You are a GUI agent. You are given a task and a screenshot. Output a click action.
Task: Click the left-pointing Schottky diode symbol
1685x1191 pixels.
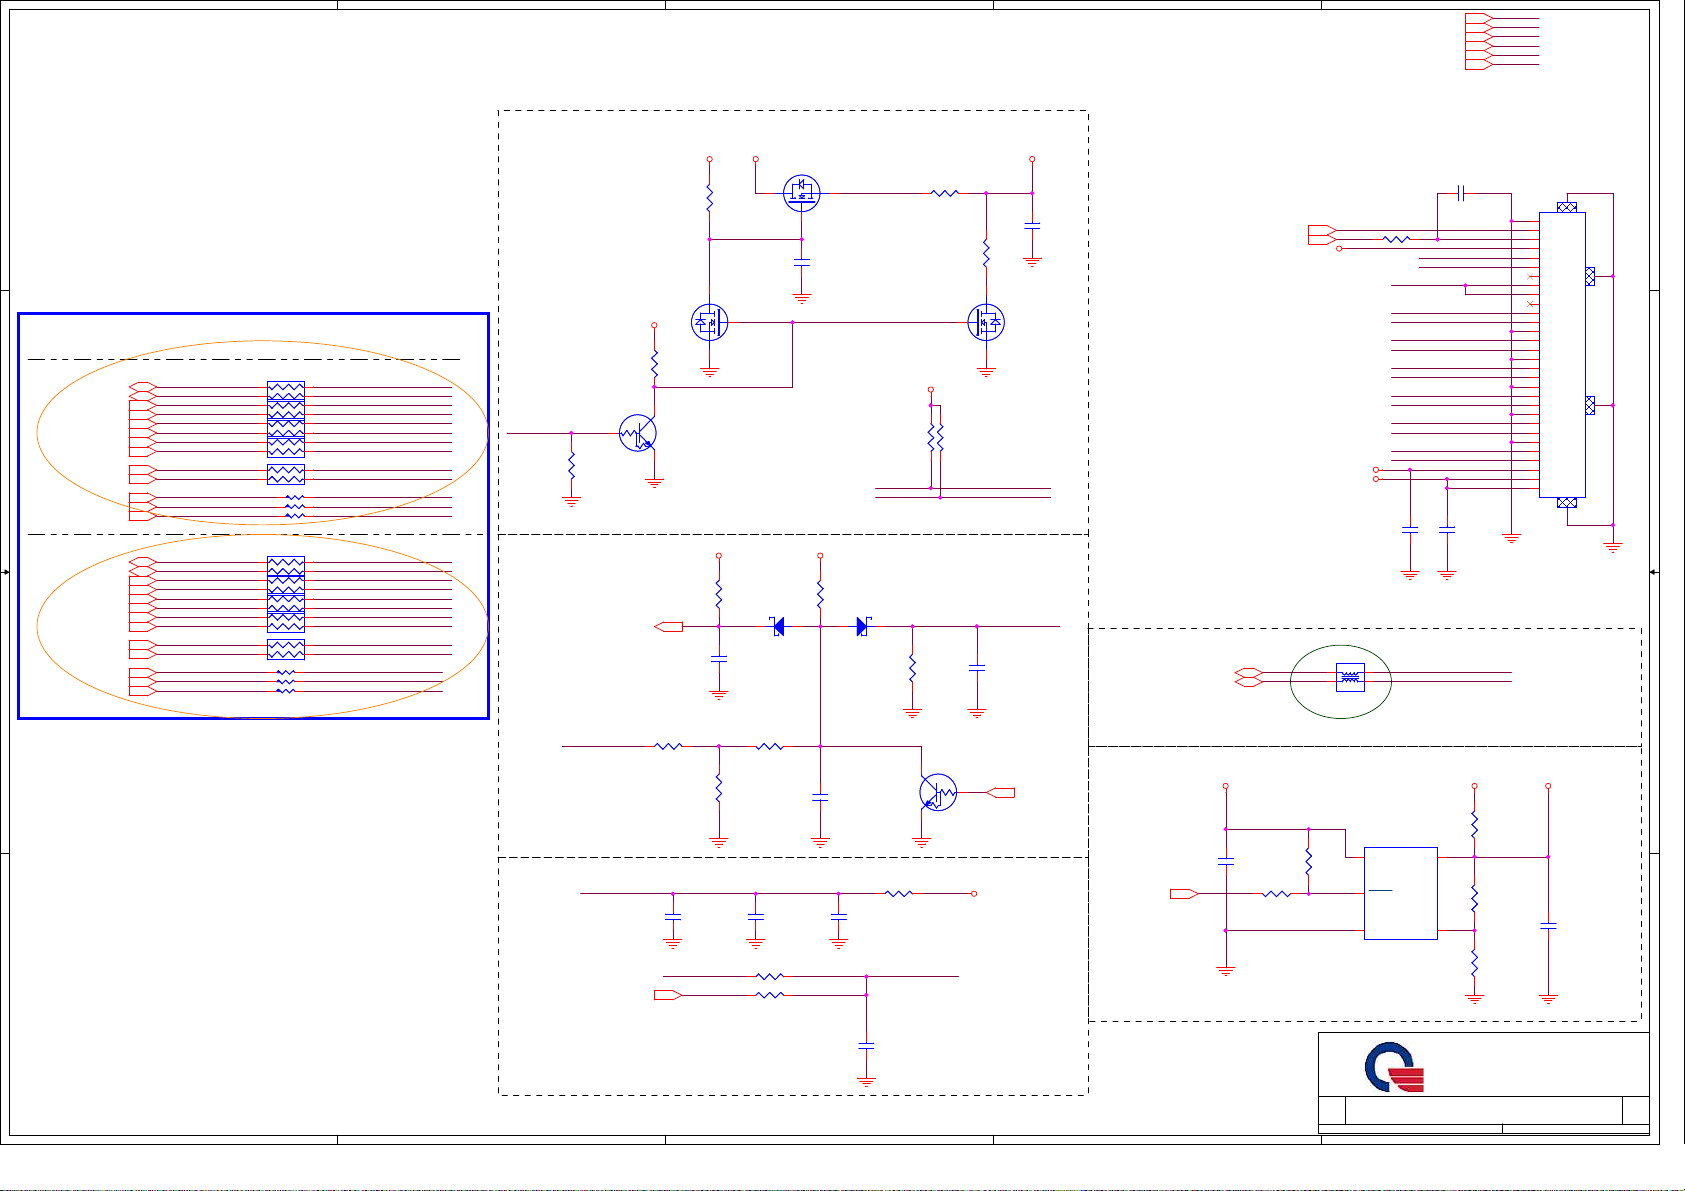[x=777, y=627]
